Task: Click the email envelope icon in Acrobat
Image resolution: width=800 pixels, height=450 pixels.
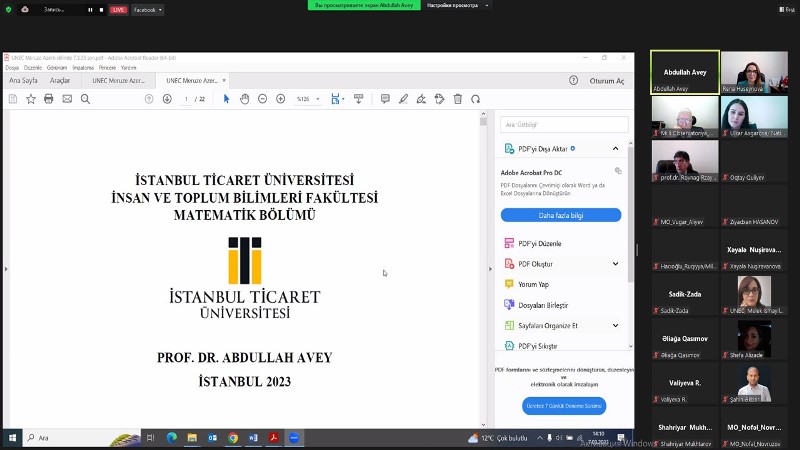Action: (67, 99)
